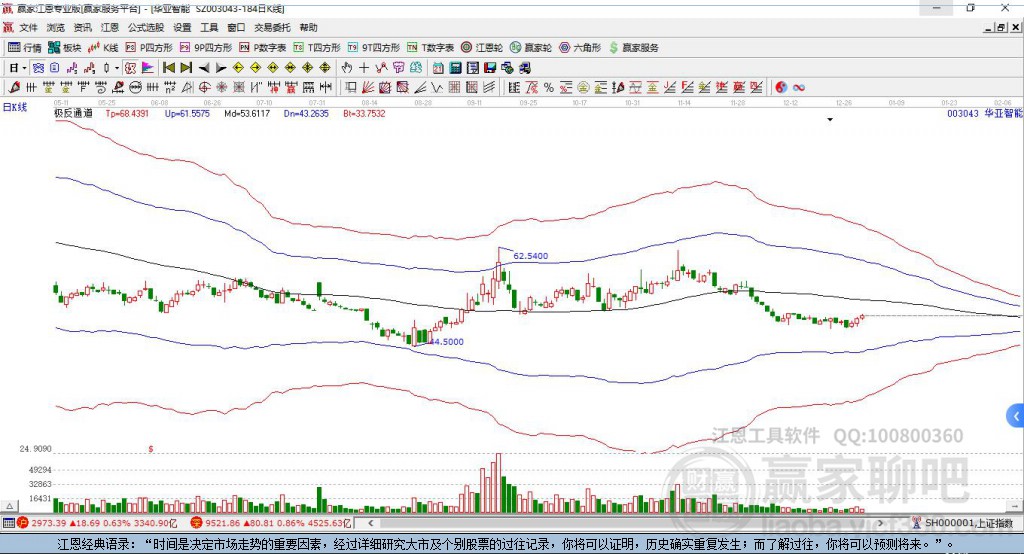Open the 公式选股 menu

pos(146,27)
